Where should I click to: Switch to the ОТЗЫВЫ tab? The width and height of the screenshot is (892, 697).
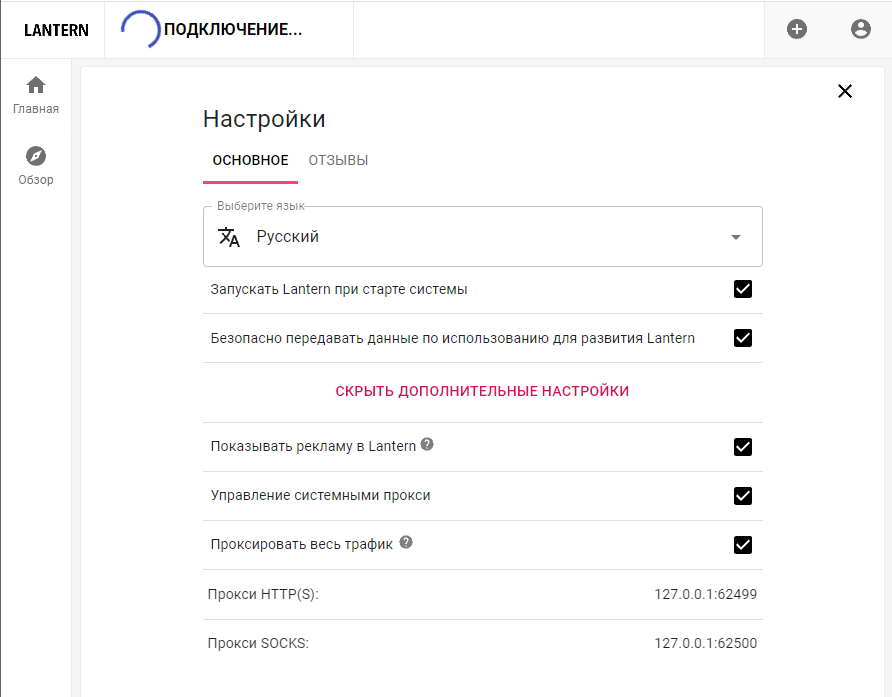coord(338,160)
